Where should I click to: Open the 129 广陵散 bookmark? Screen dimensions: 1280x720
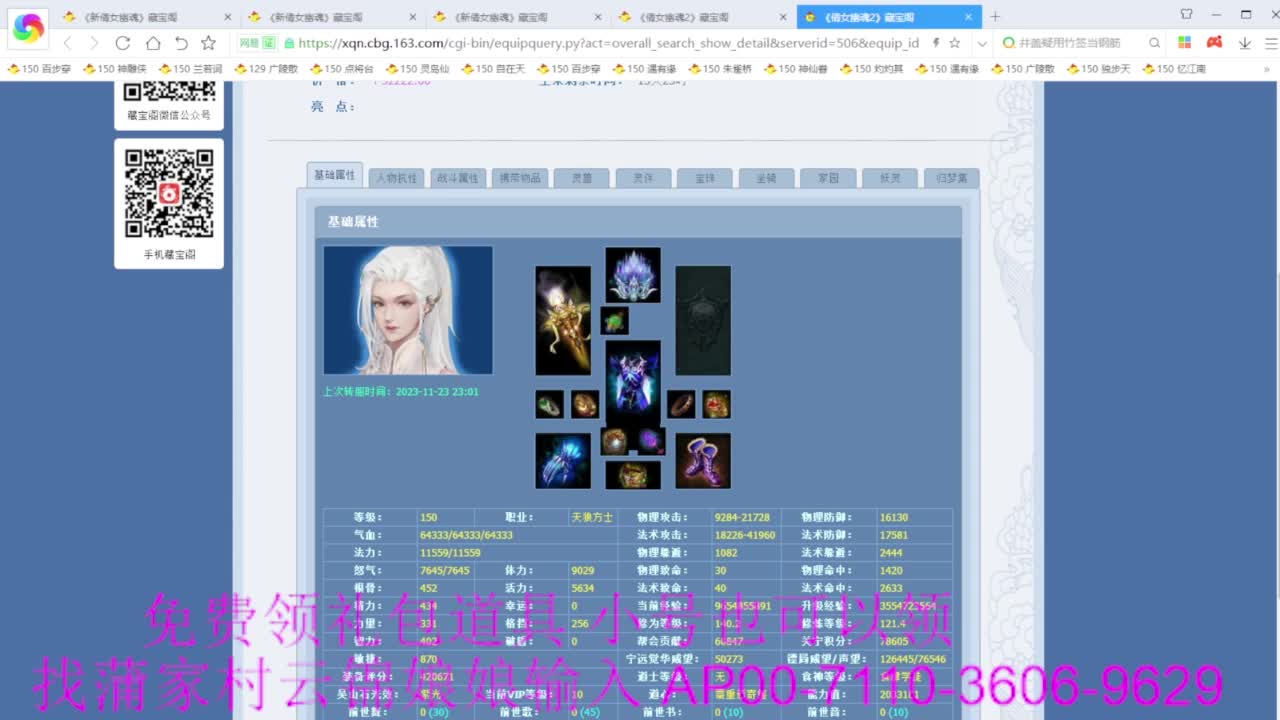coord(266,69)
